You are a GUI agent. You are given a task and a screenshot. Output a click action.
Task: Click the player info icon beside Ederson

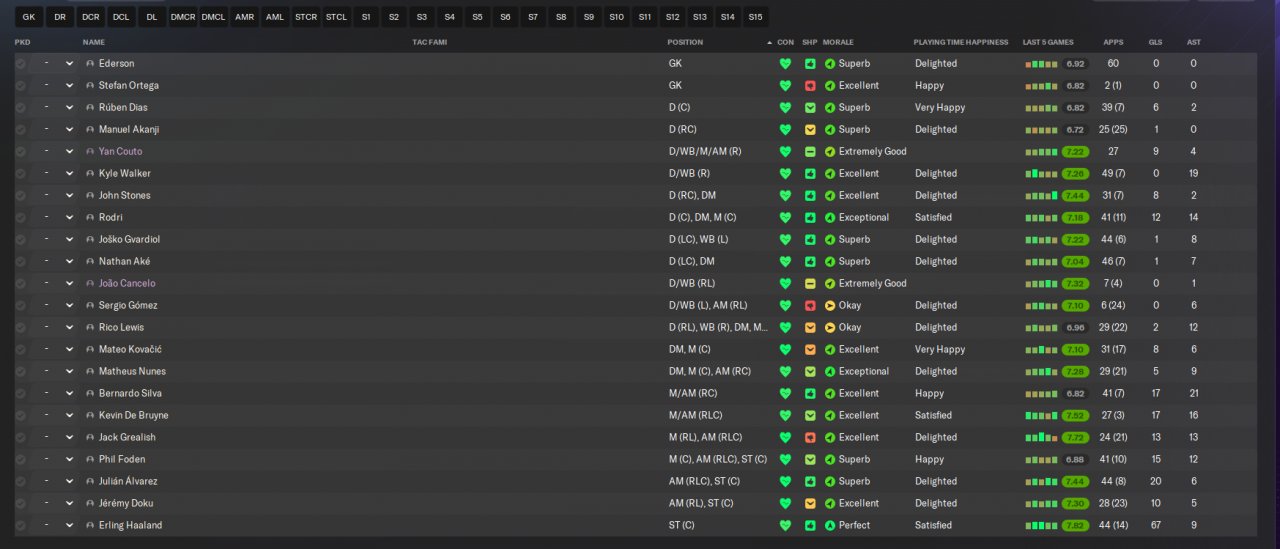tap(90, 63)
